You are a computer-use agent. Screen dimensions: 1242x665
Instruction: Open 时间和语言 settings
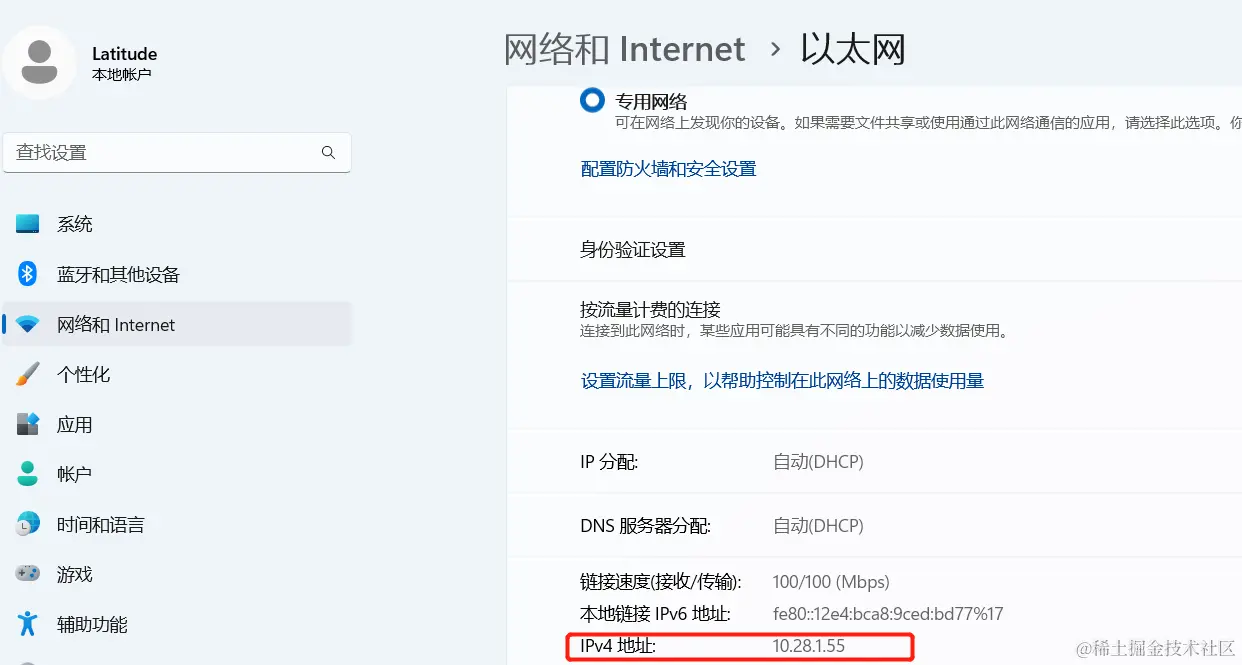(x=177, y=524)
